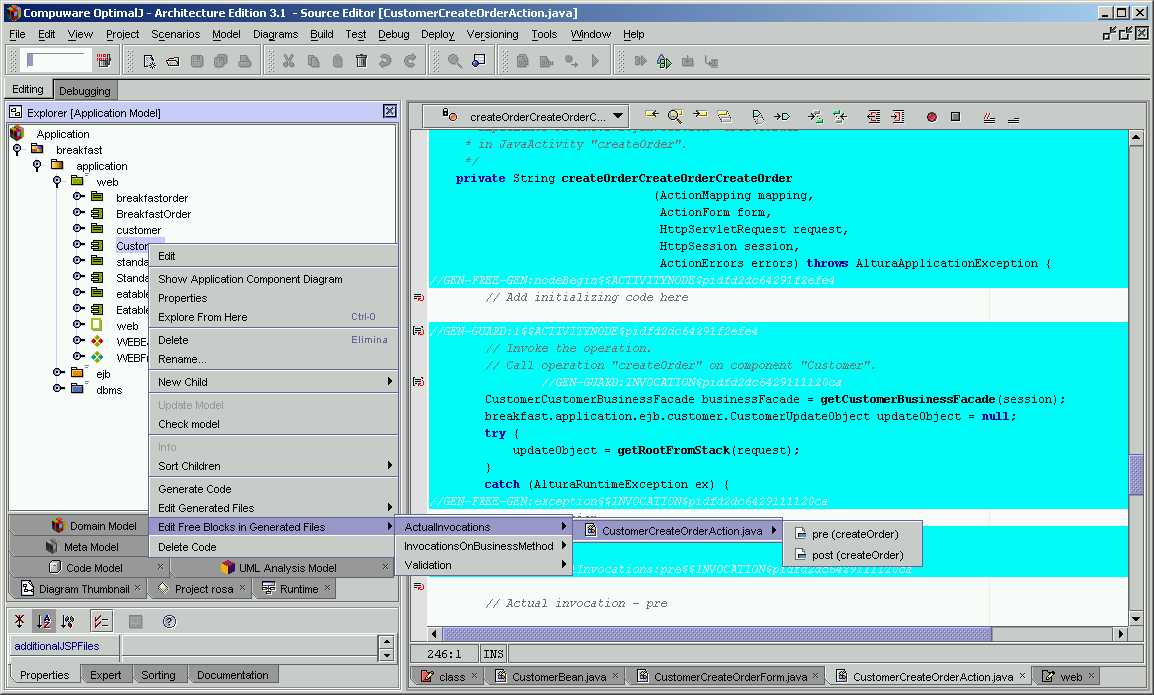
Task: Open the Validation submenu
Action: 484,565
